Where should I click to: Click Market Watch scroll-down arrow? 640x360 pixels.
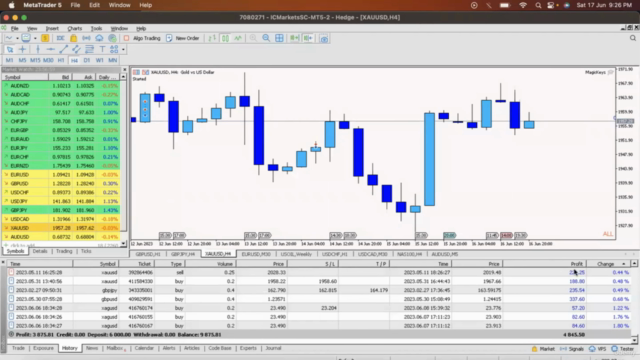tap(123, 244)
